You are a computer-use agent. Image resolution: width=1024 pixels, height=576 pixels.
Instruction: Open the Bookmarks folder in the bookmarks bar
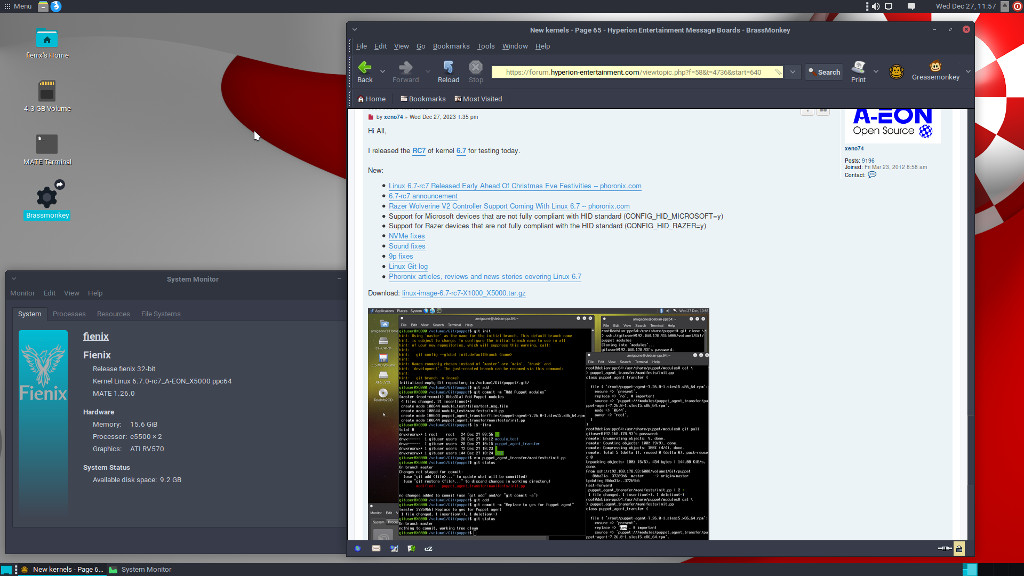[x=423, y=99]
